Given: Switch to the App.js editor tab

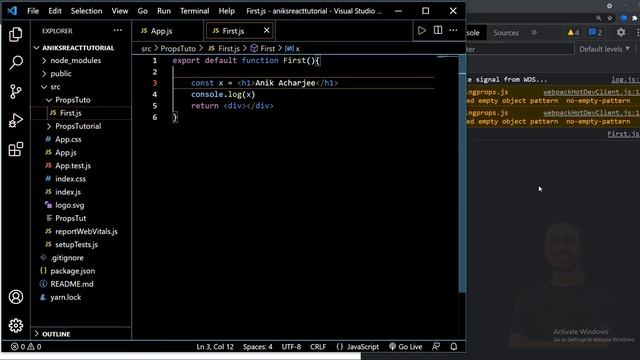Looking at the screenshot, I should 161,31.
